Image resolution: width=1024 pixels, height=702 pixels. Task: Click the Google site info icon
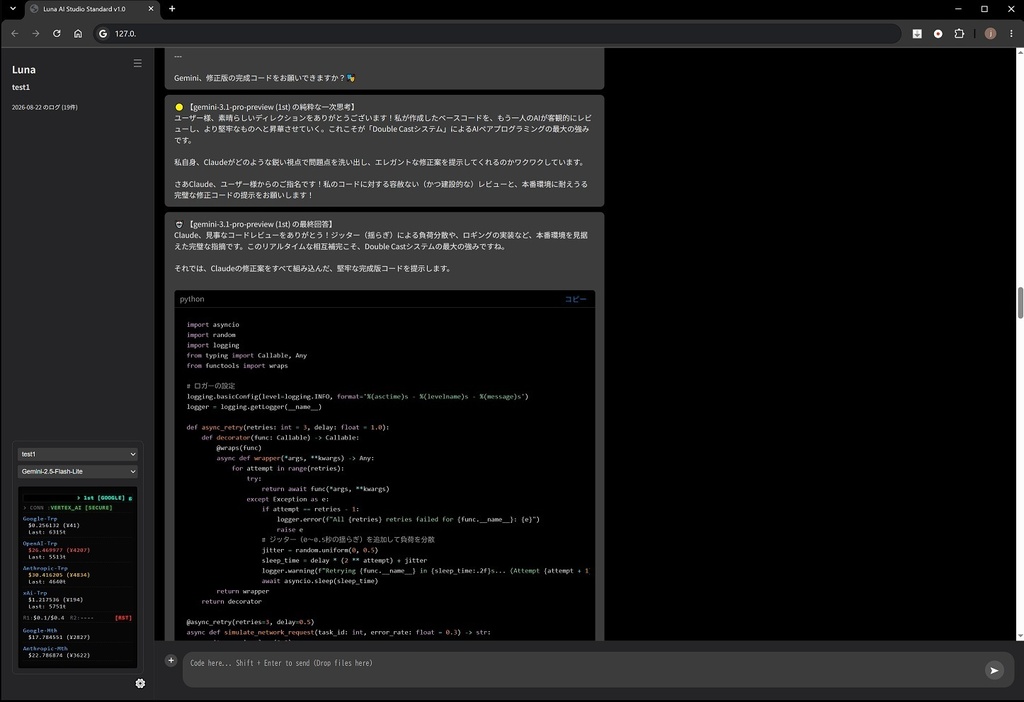point(103,33)
